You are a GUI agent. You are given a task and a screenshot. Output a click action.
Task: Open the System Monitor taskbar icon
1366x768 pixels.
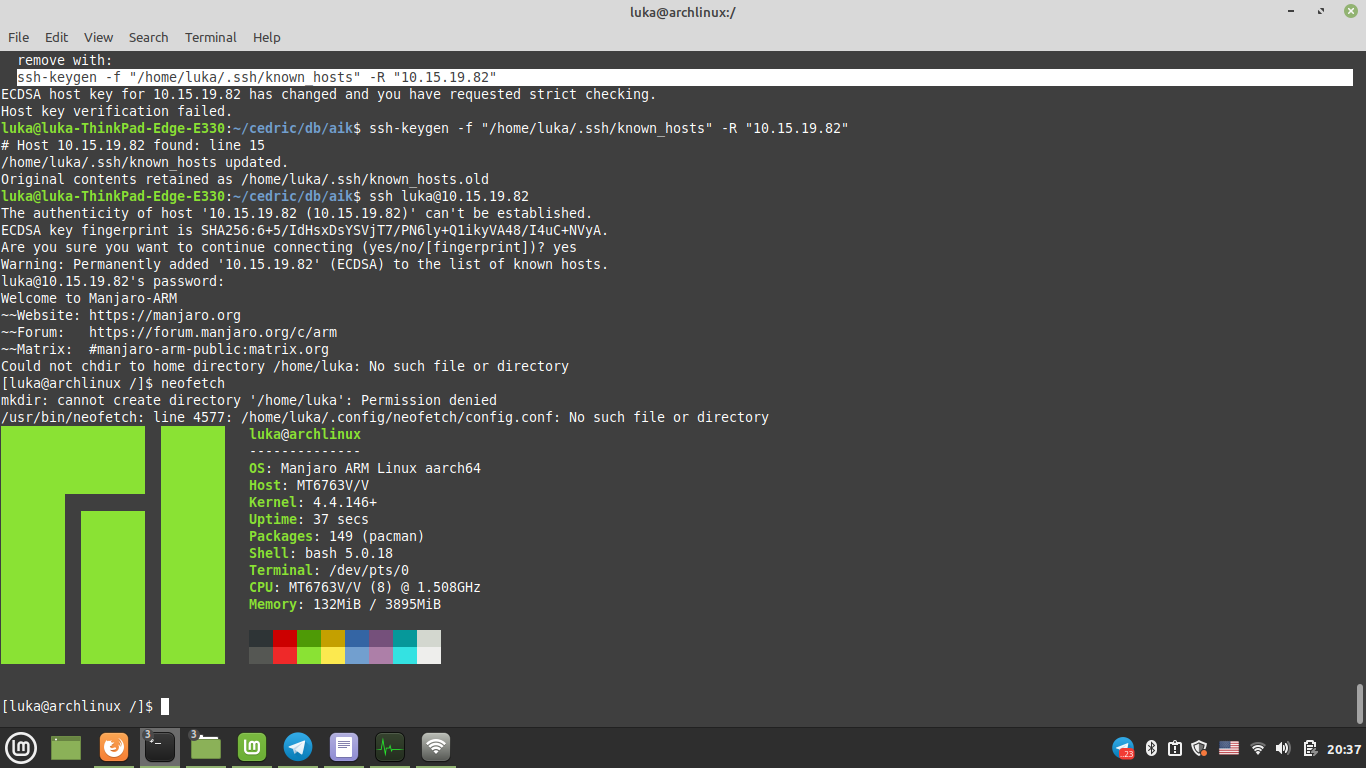(x=389, y=747)
